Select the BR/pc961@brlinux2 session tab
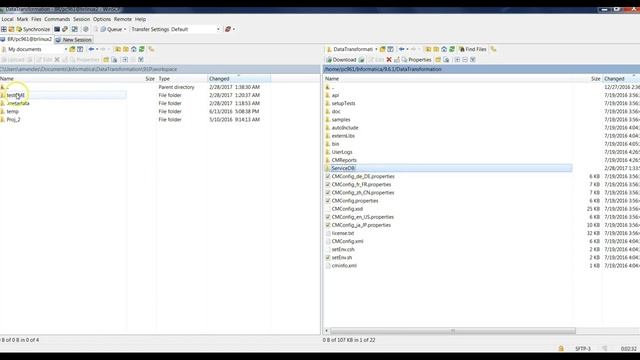 pyautogui.click(x=27, y=40)
